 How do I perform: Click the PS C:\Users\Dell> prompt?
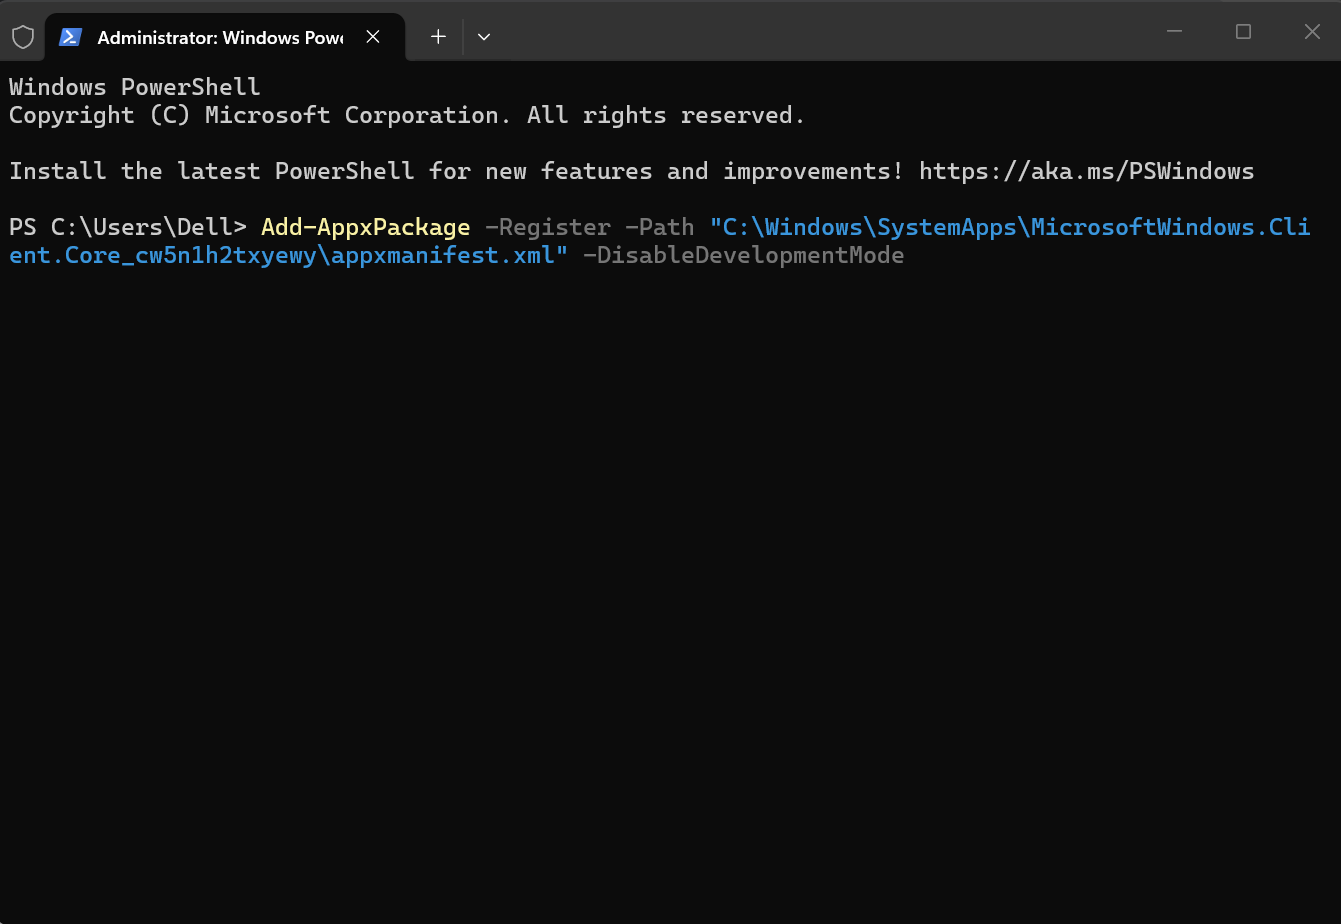tap(127, 227)
